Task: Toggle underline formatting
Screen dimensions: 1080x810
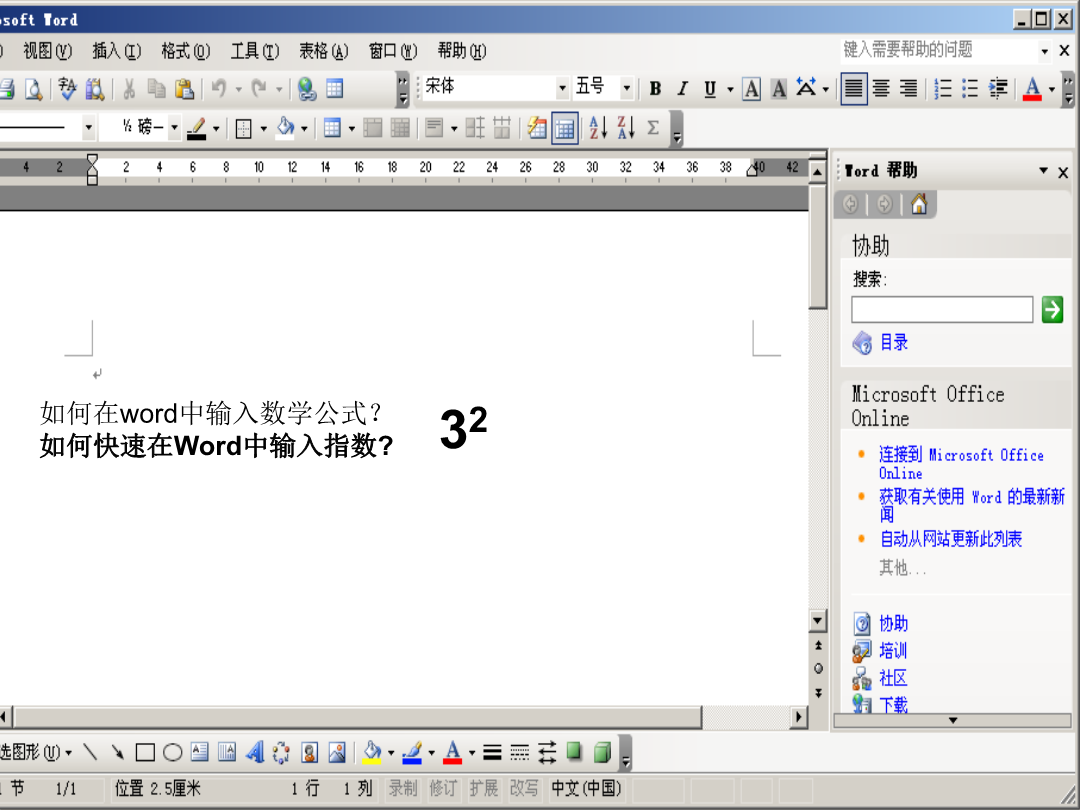Action: tap(710, 88)
